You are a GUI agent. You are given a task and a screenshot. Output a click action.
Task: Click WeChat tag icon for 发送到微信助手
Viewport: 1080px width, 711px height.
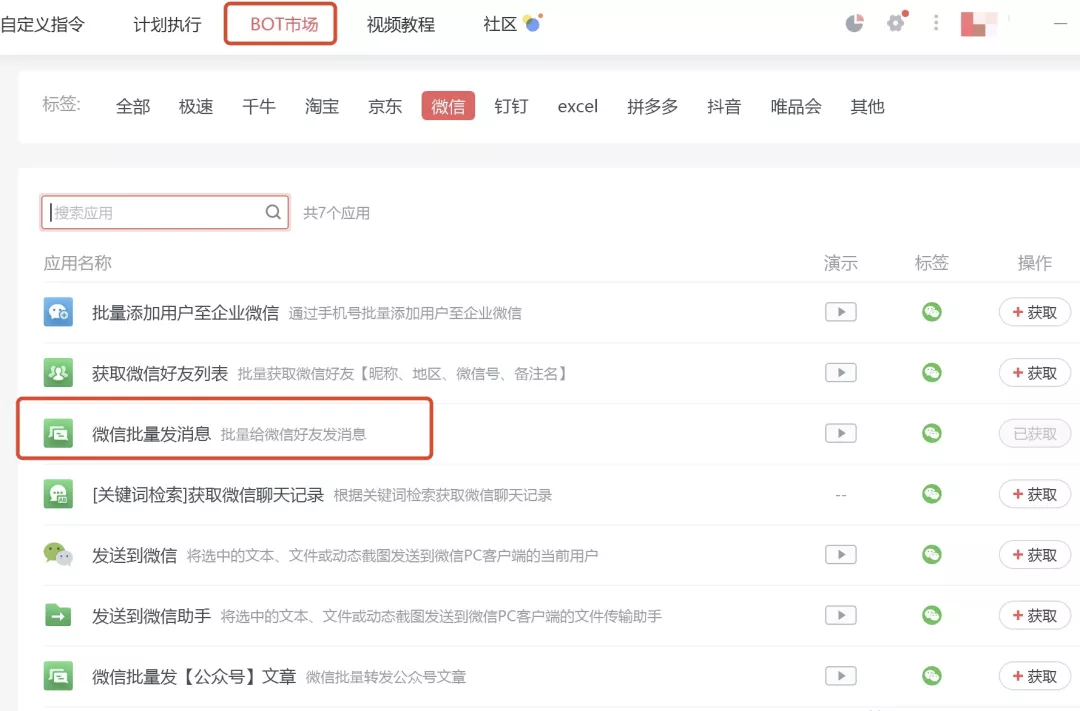[x=931, y=615]
